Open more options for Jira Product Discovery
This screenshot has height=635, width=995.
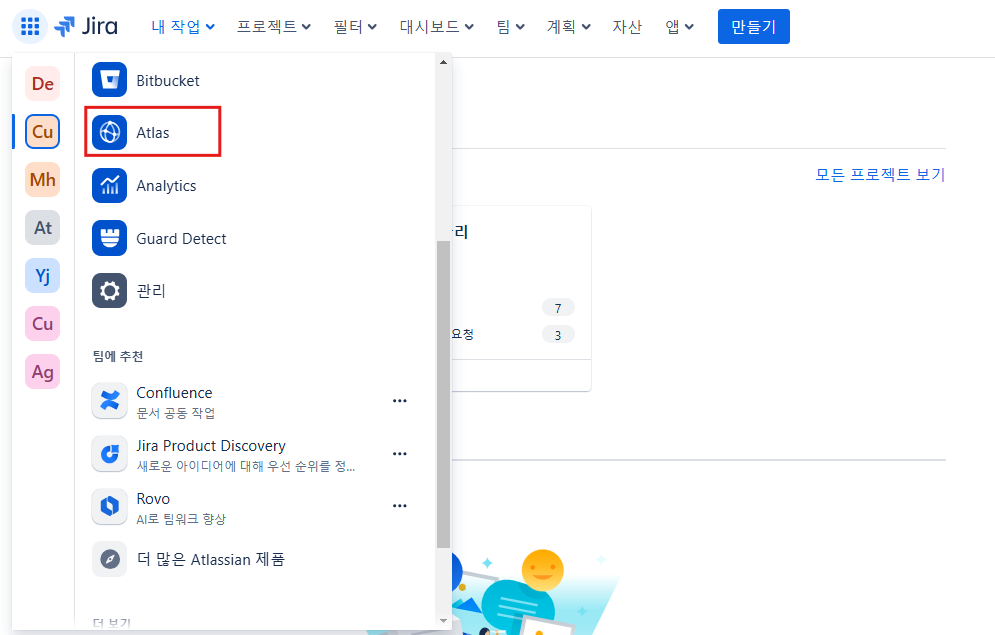click(x=399, y=454)
